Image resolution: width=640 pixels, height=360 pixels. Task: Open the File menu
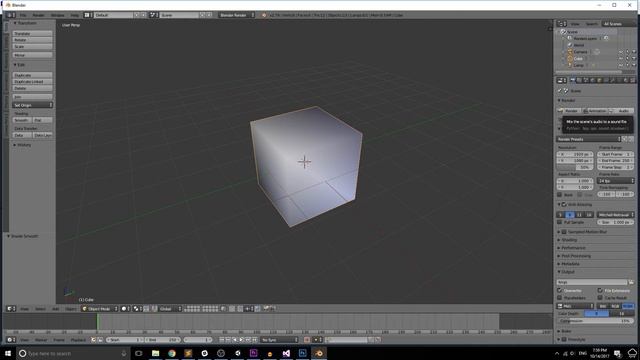(x=23, y=15)
